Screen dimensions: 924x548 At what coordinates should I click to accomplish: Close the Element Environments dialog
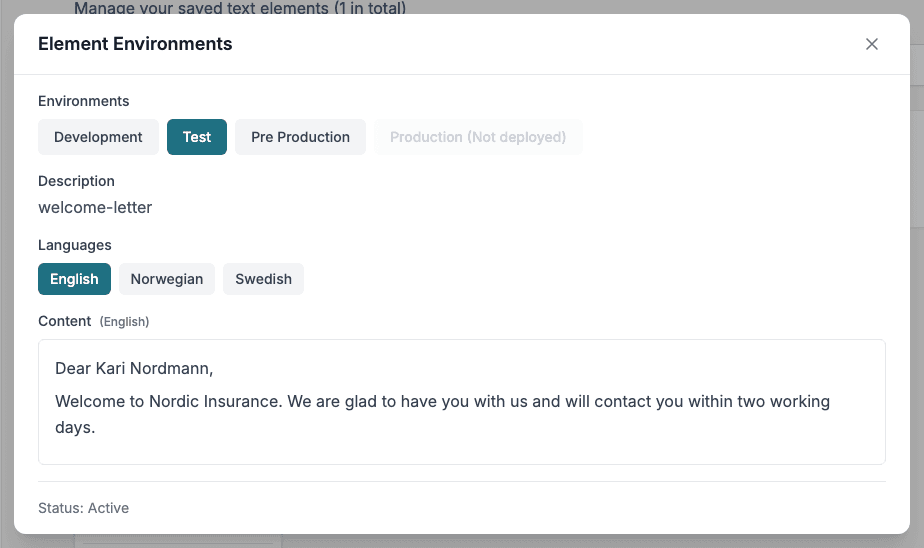pos(872,44)
